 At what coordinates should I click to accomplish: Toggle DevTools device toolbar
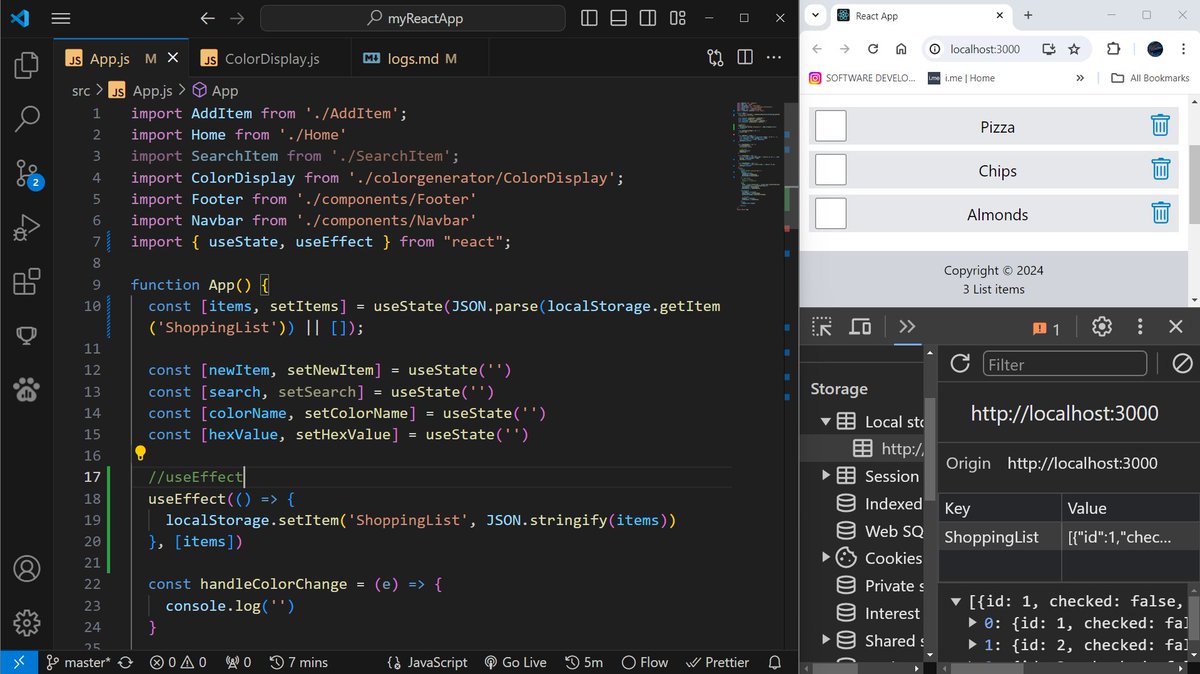point(860,327)
